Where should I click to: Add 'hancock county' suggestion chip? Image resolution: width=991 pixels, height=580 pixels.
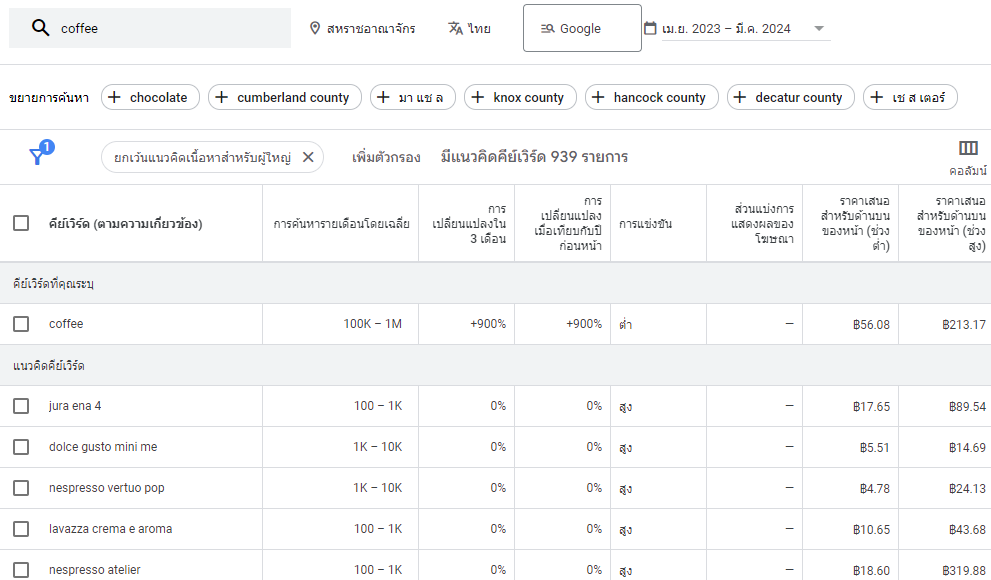tap(651, 97)
